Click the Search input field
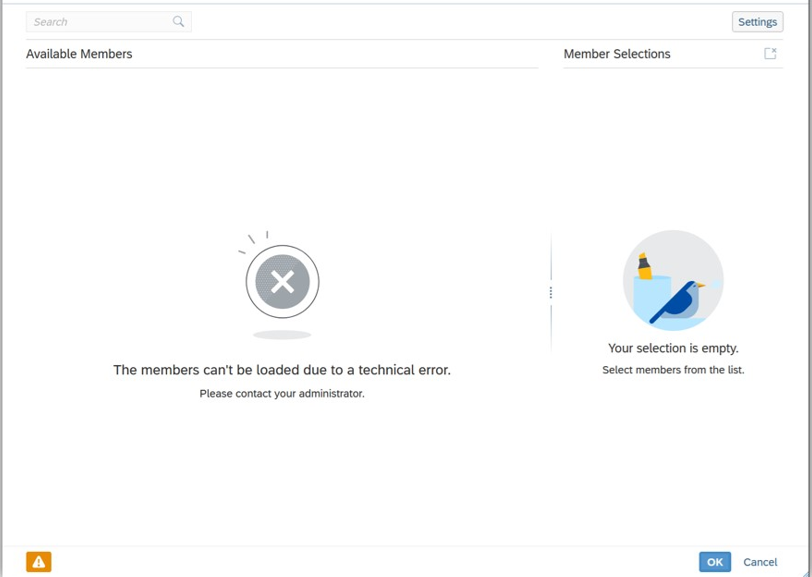Image resolution: width=812 pixels, height=577 pixels. tap(109, 22)
